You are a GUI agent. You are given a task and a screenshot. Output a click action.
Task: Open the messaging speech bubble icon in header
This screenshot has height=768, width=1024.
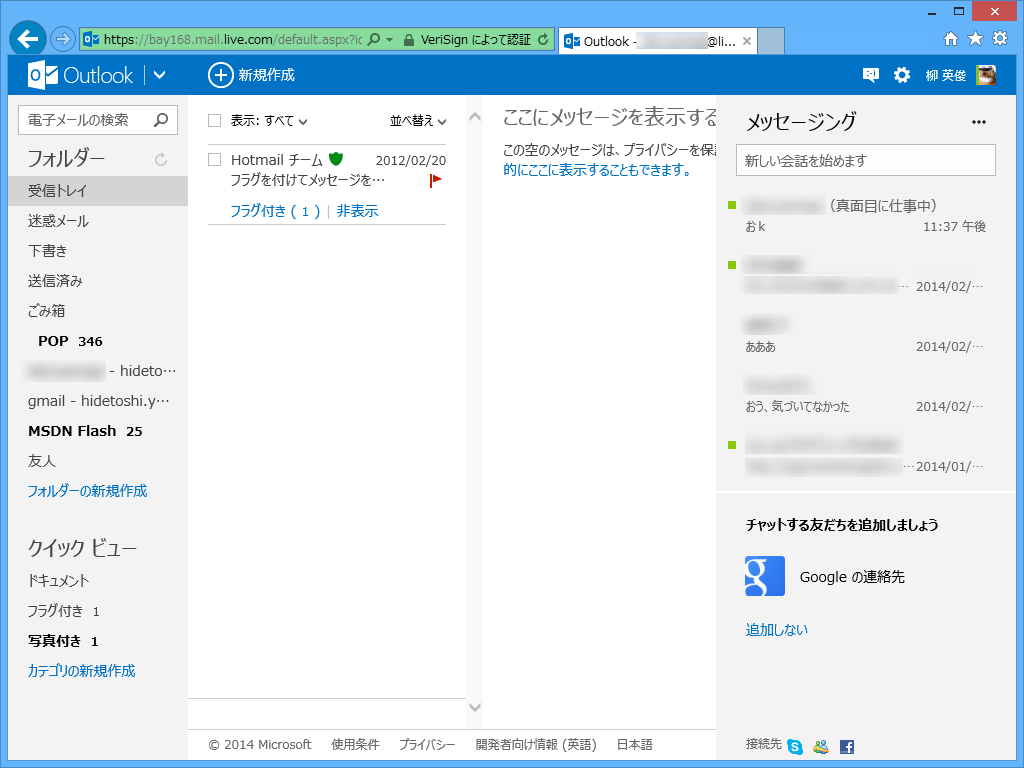pyautogui.click(x=869, y=74)
